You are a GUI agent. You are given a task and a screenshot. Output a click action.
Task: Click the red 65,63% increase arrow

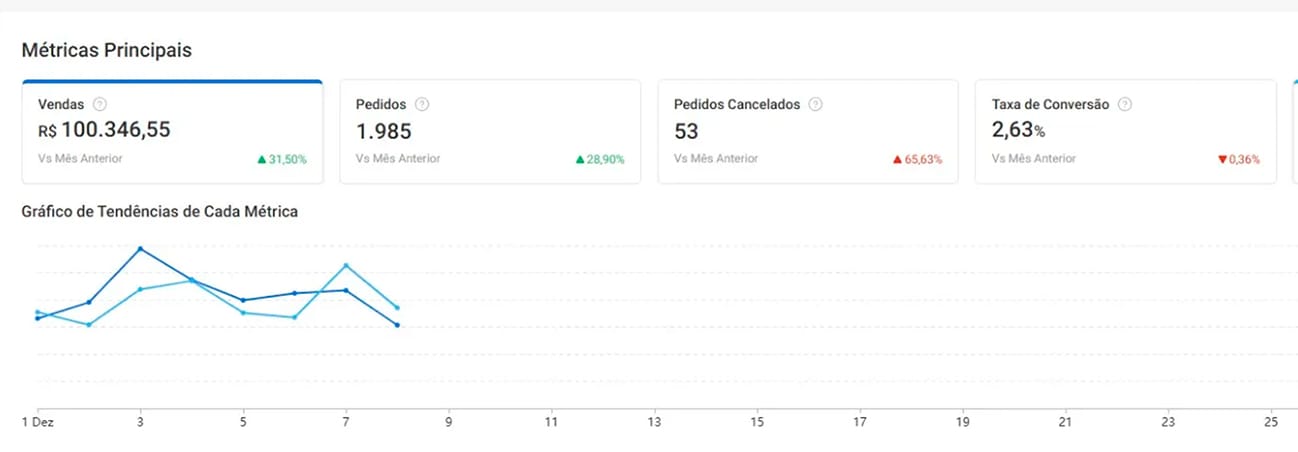[898, 159]
